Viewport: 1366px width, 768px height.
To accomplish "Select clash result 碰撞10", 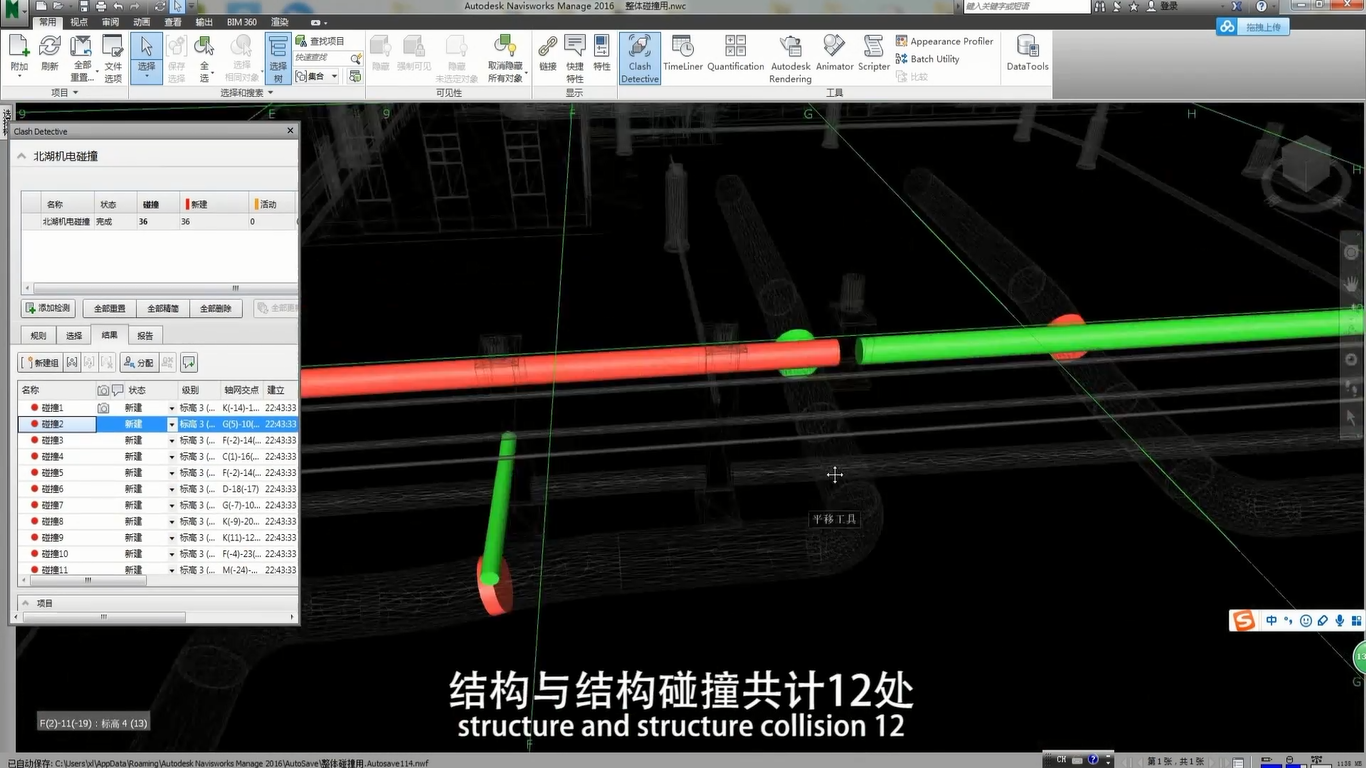I will (158, 553).
